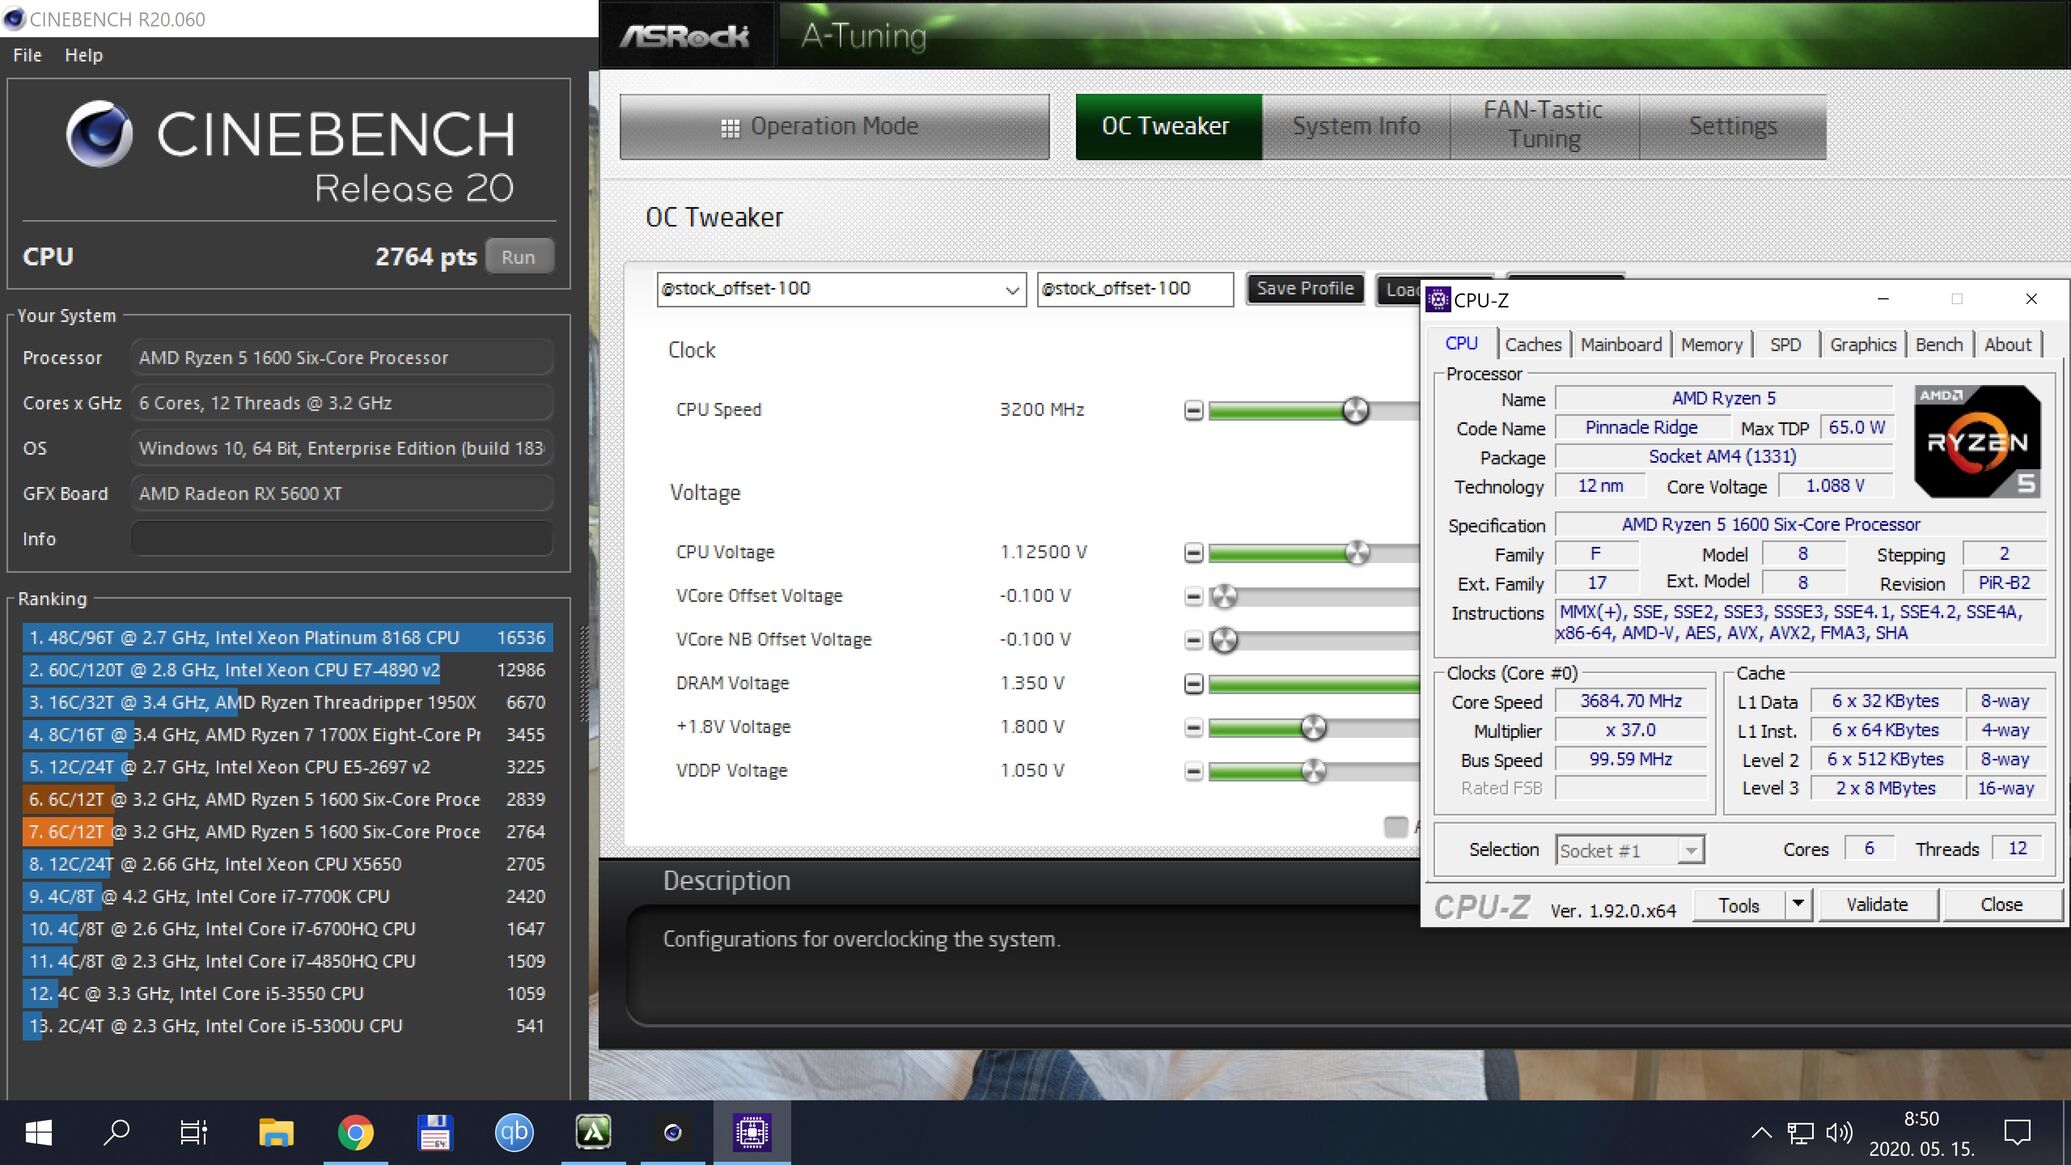This screenshot has width=2071, height=1165.
Task: Switch to ASRock A-Tuning taskbar icon
Action: tap(593, 1133)
